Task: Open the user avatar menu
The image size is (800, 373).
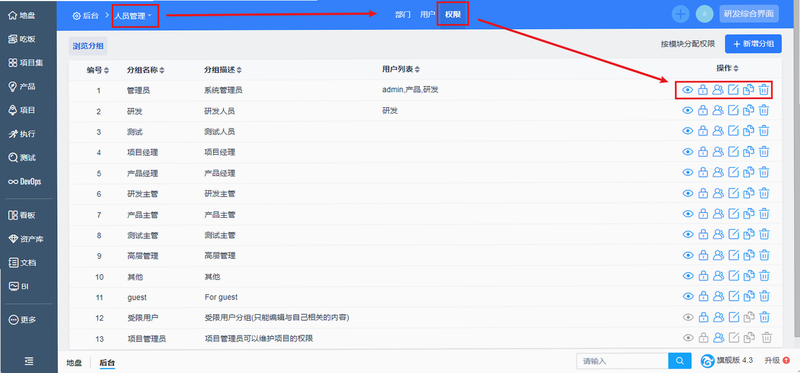Action: tap(705, 14)
